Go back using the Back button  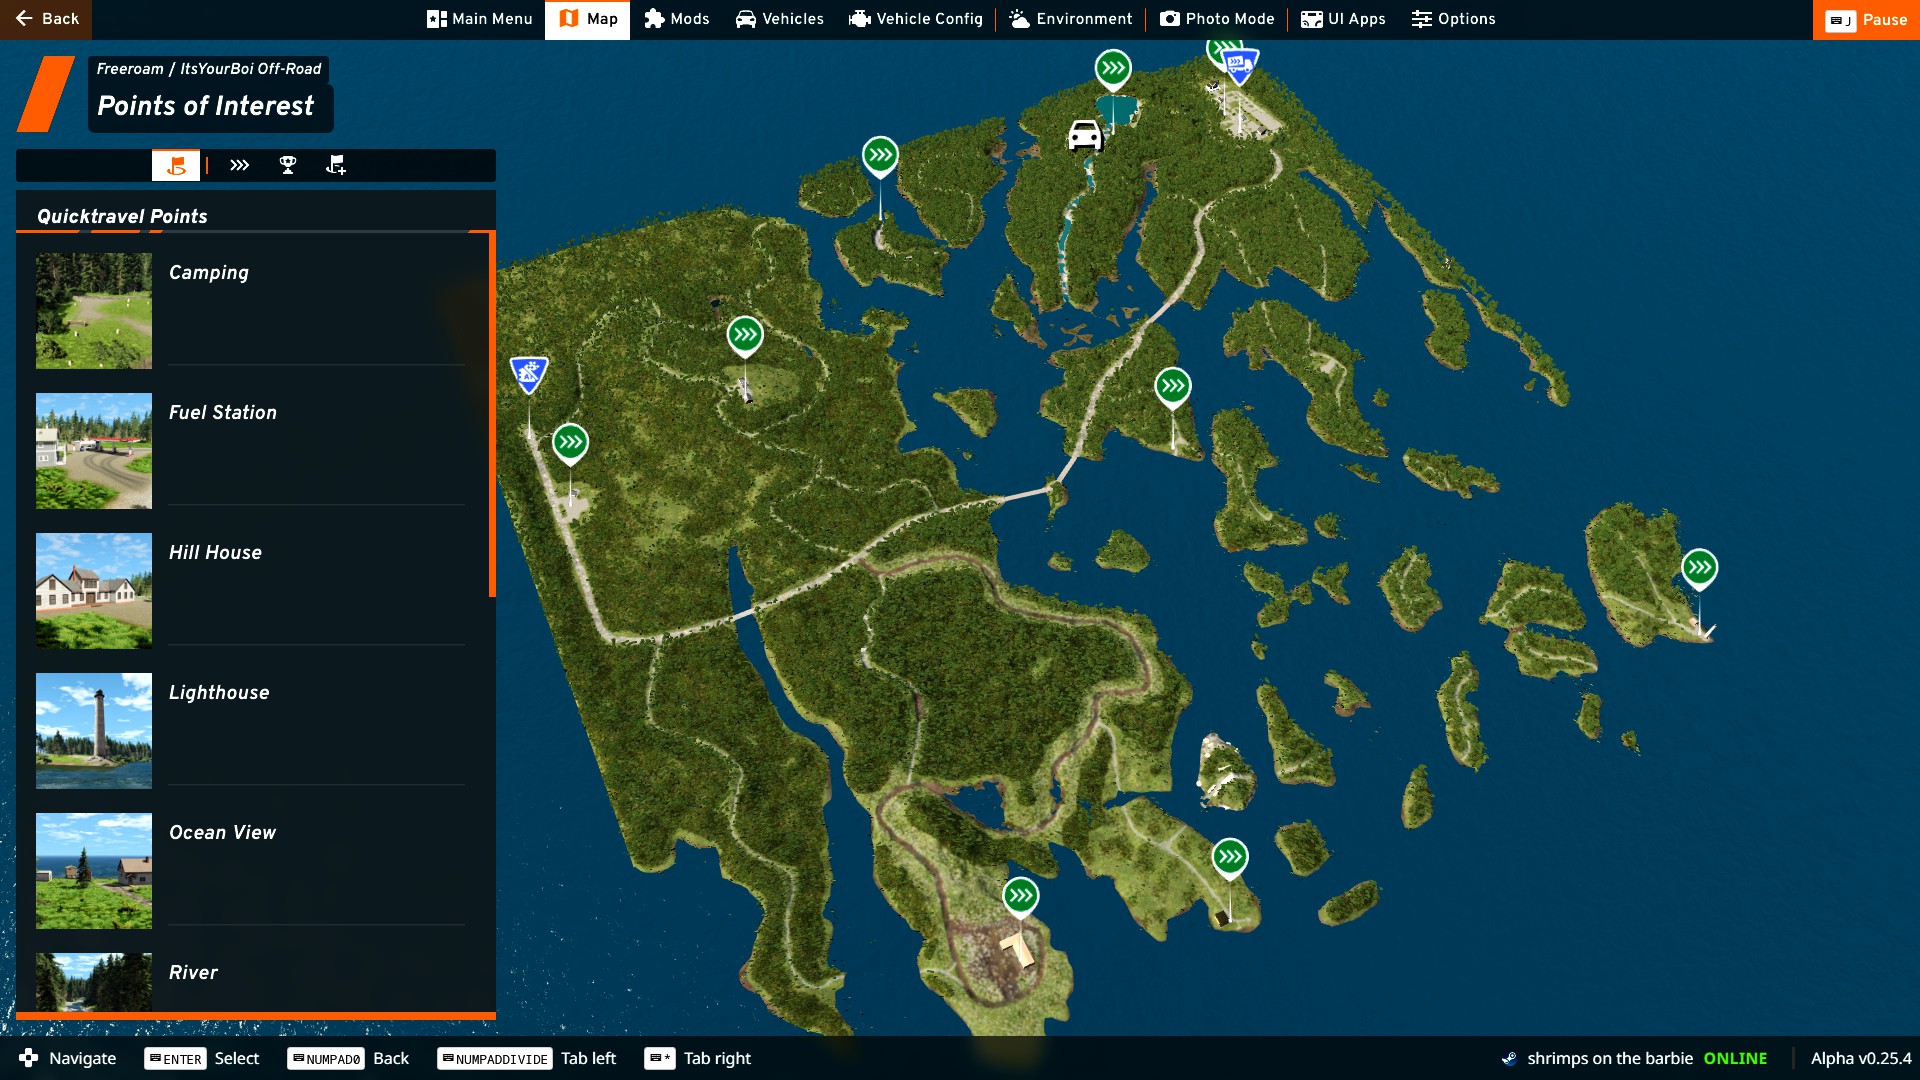coord(46,19)
